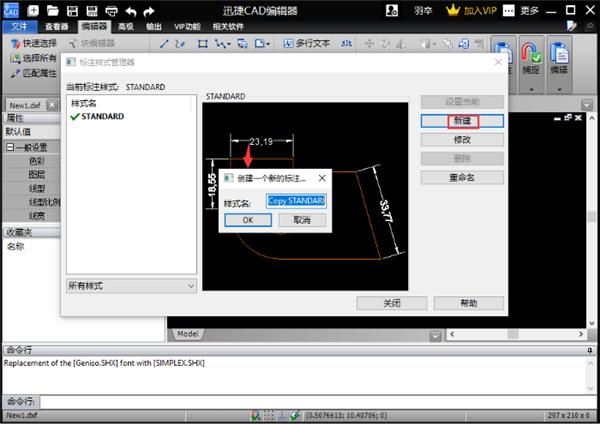Open the 所有样式 filter dropdown
The image size is (600, 424).
point(131,286)
